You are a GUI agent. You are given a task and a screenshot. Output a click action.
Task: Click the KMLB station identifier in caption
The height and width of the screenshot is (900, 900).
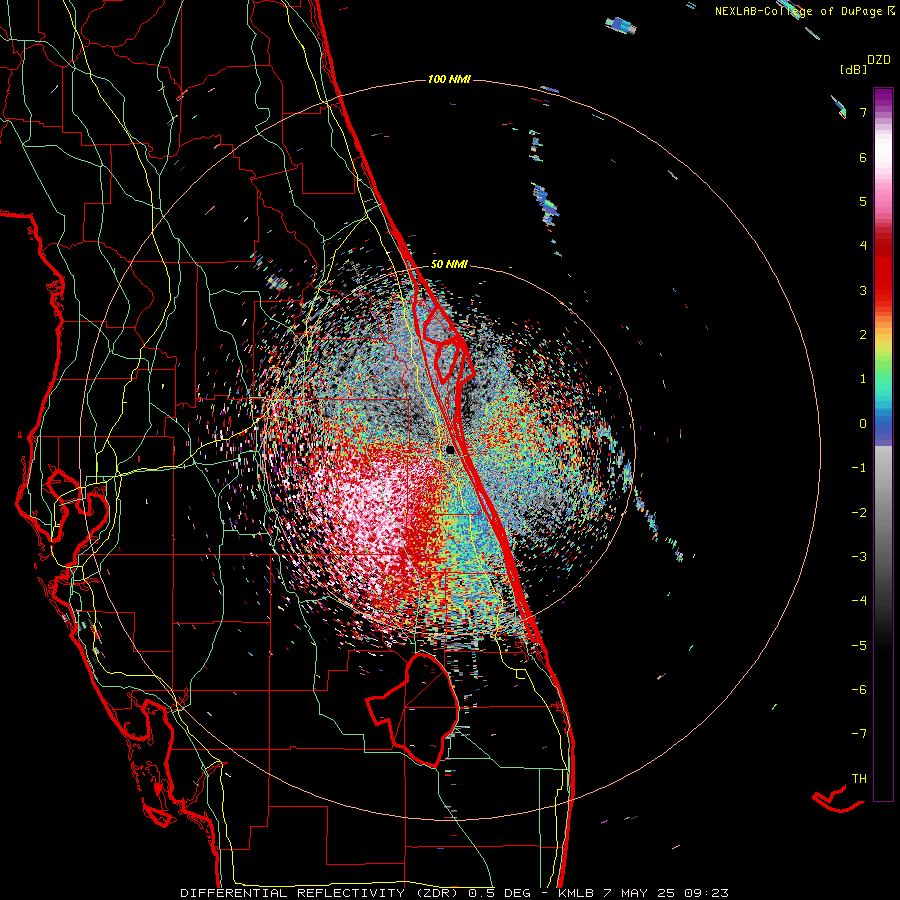576,893
